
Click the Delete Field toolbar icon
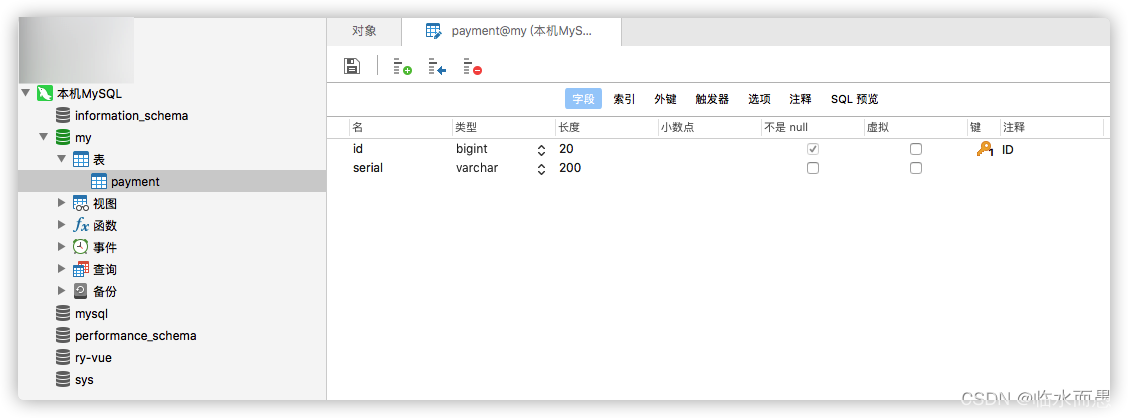pyautogui.click(x=473, y=67)
